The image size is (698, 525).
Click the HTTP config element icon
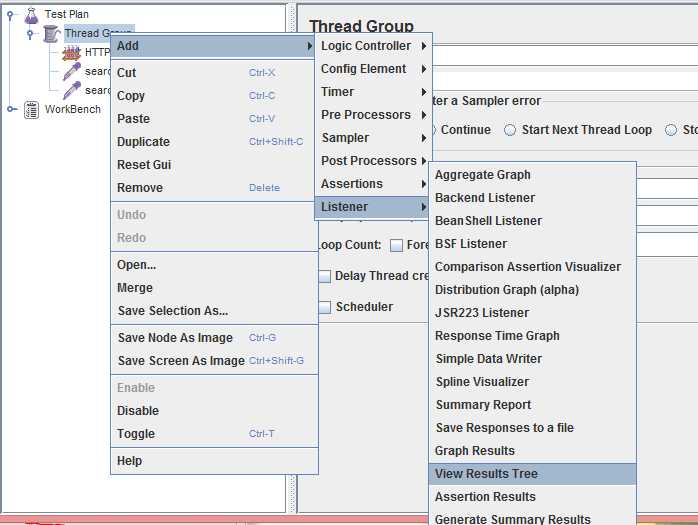(71, 53)
